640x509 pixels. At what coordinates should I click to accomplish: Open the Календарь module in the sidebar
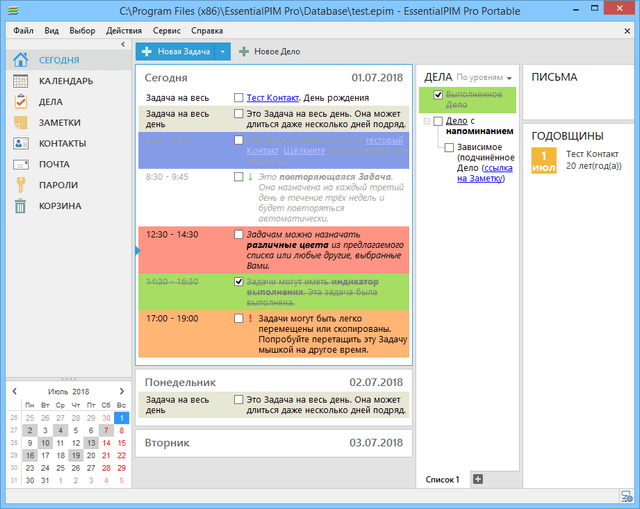(65, 81)
